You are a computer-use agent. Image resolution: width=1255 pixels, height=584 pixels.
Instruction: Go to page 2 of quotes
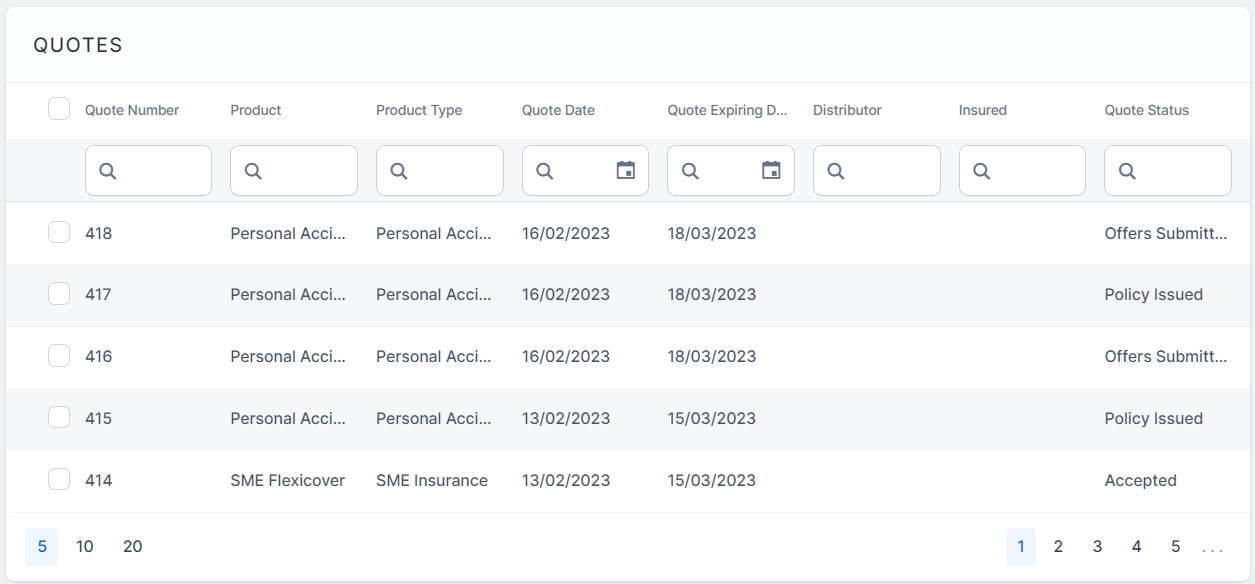click(x=1058, y=546)
